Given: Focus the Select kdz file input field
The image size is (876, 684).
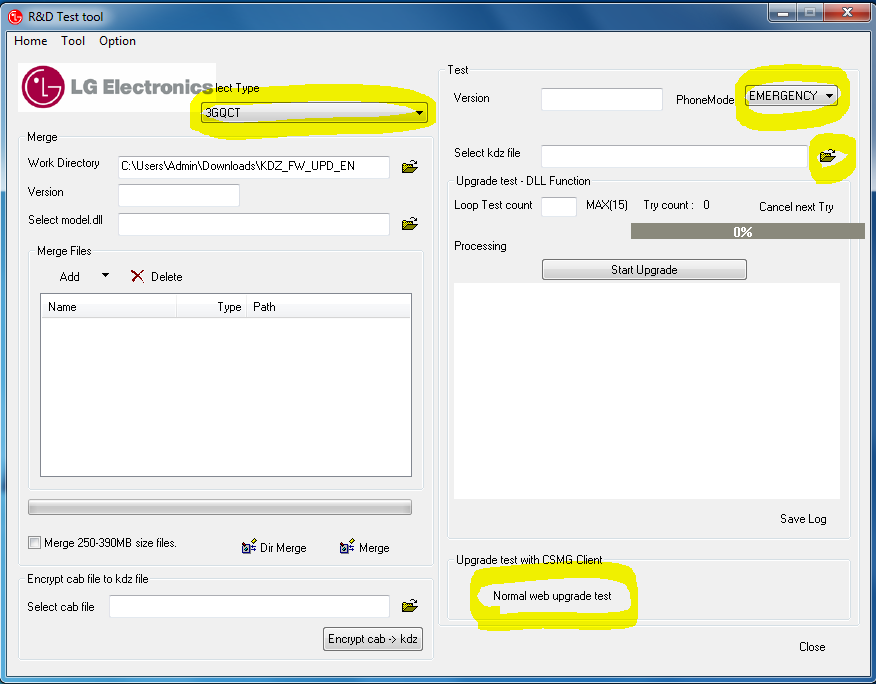Looking at the screenshot, I should [674, 156].
